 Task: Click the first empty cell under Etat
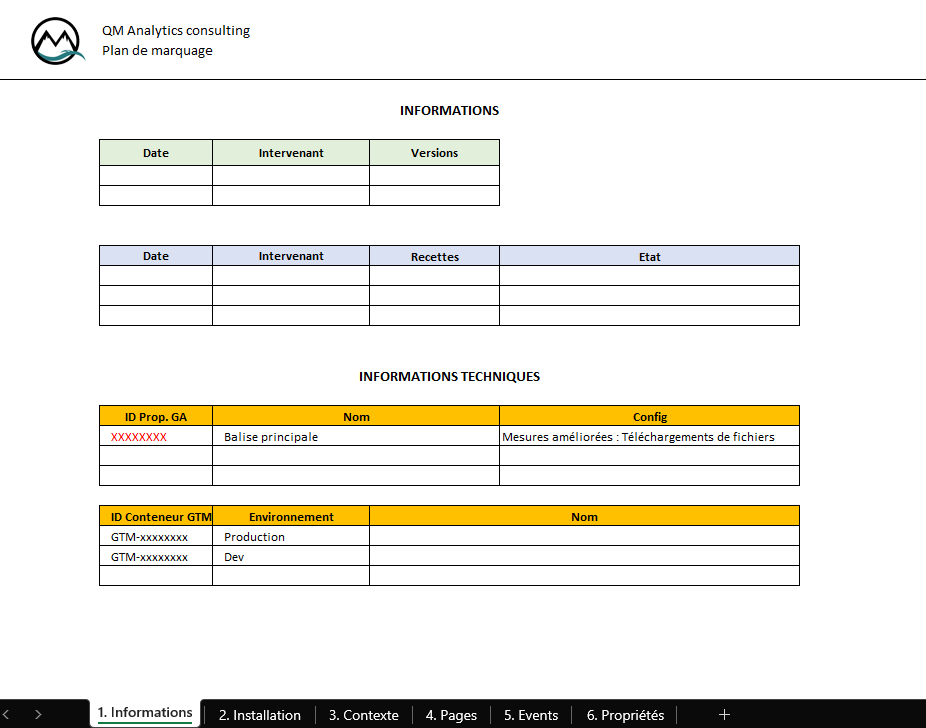pyautogui.click(x=650, y=276)
